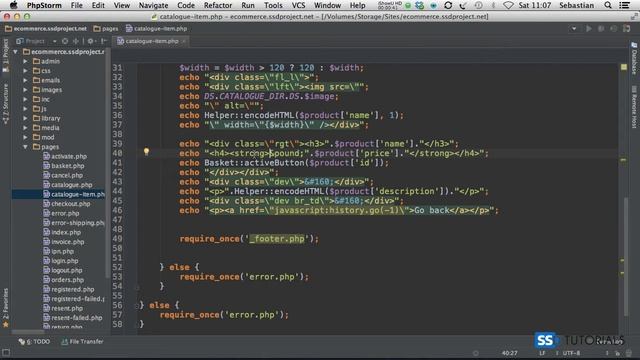640x360 pixels.
Task: Expand the css folder
Action: [25, 71]
